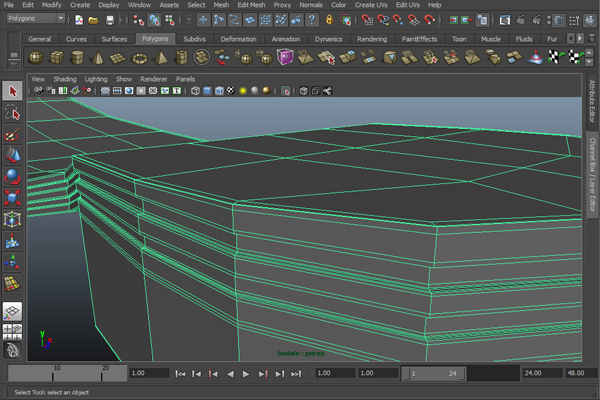Image resolution: width=600 pixels, height=400 pixels.
Task: Toggle snap to curves magnet icon
Action: tap(383, 20)
